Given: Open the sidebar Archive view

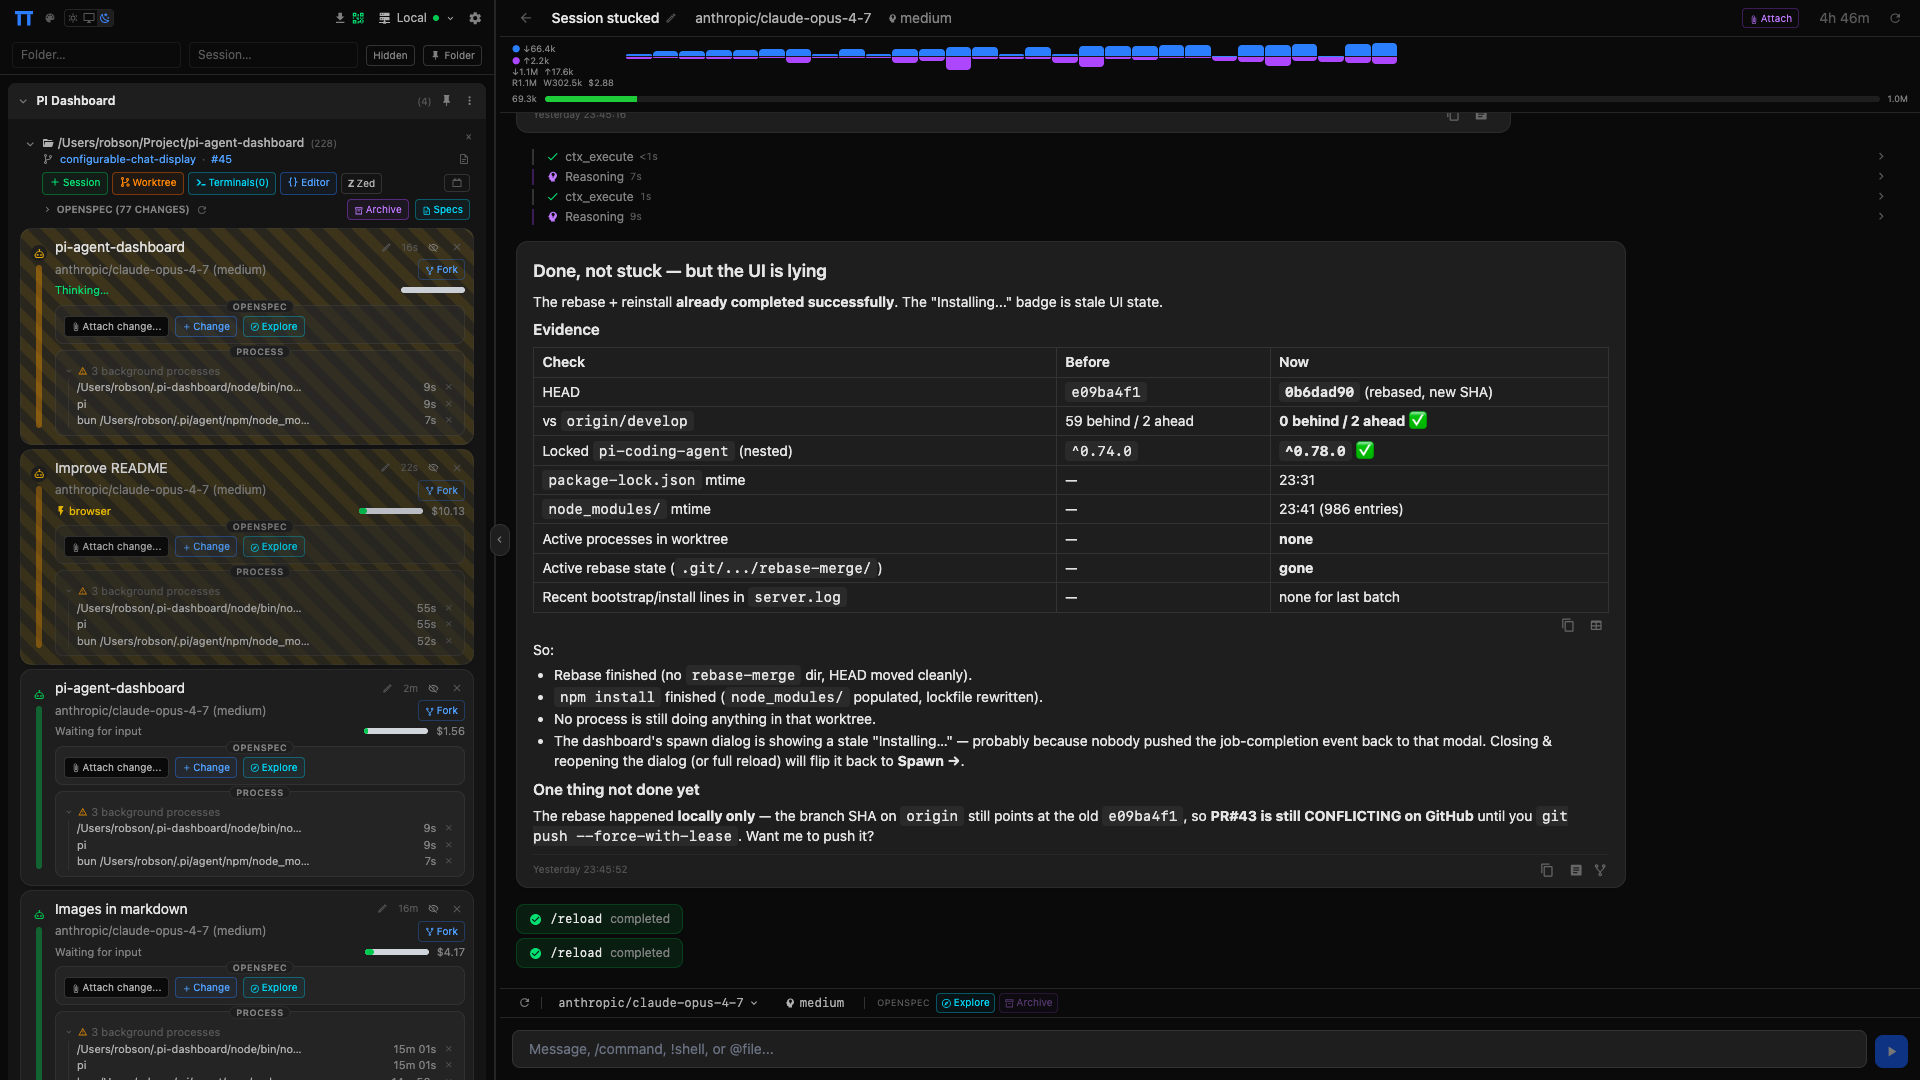Looking at the screenshot, I should coord(378,210).
